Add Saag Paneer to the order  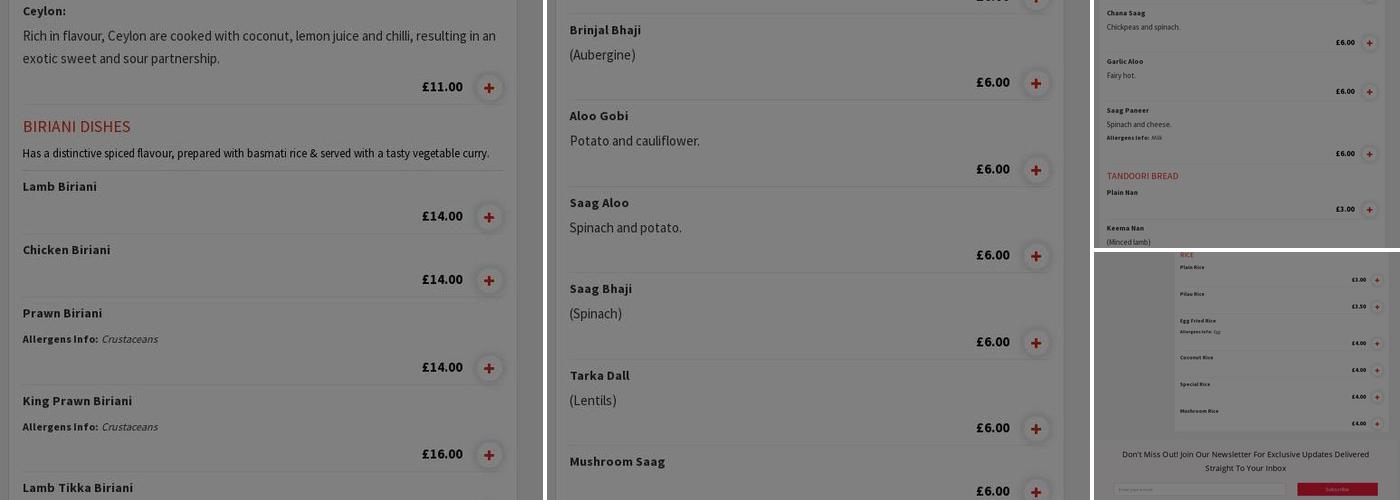(x=1369, y=154)
